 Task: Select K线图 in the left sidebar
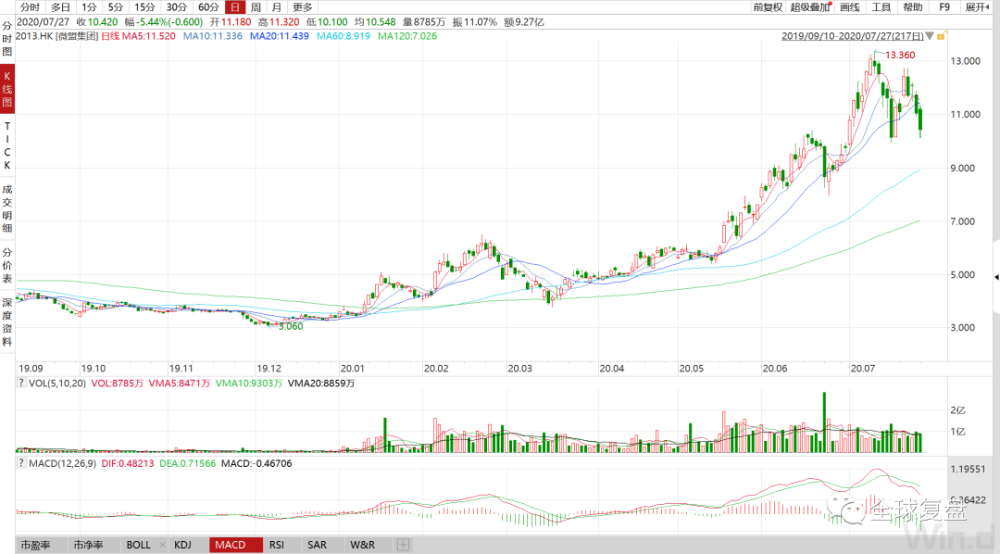click(x=7, y=89)
